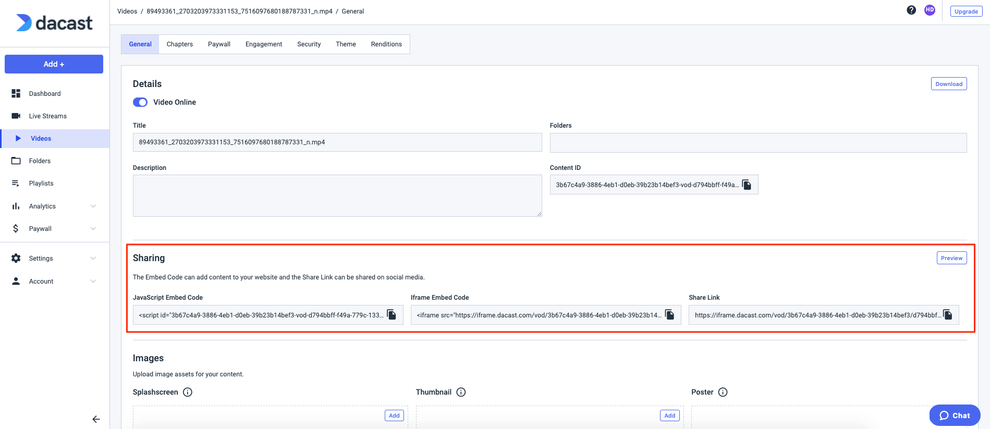Screen dimensions: 990x429
Task: Click the Account person icon
Action: pyautogui.click(x=16, y=281)
